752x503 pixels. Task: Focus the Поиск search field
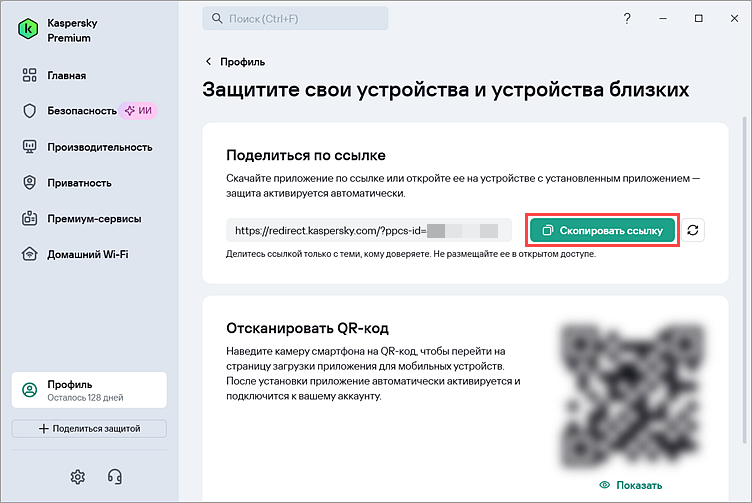point(295,19)
